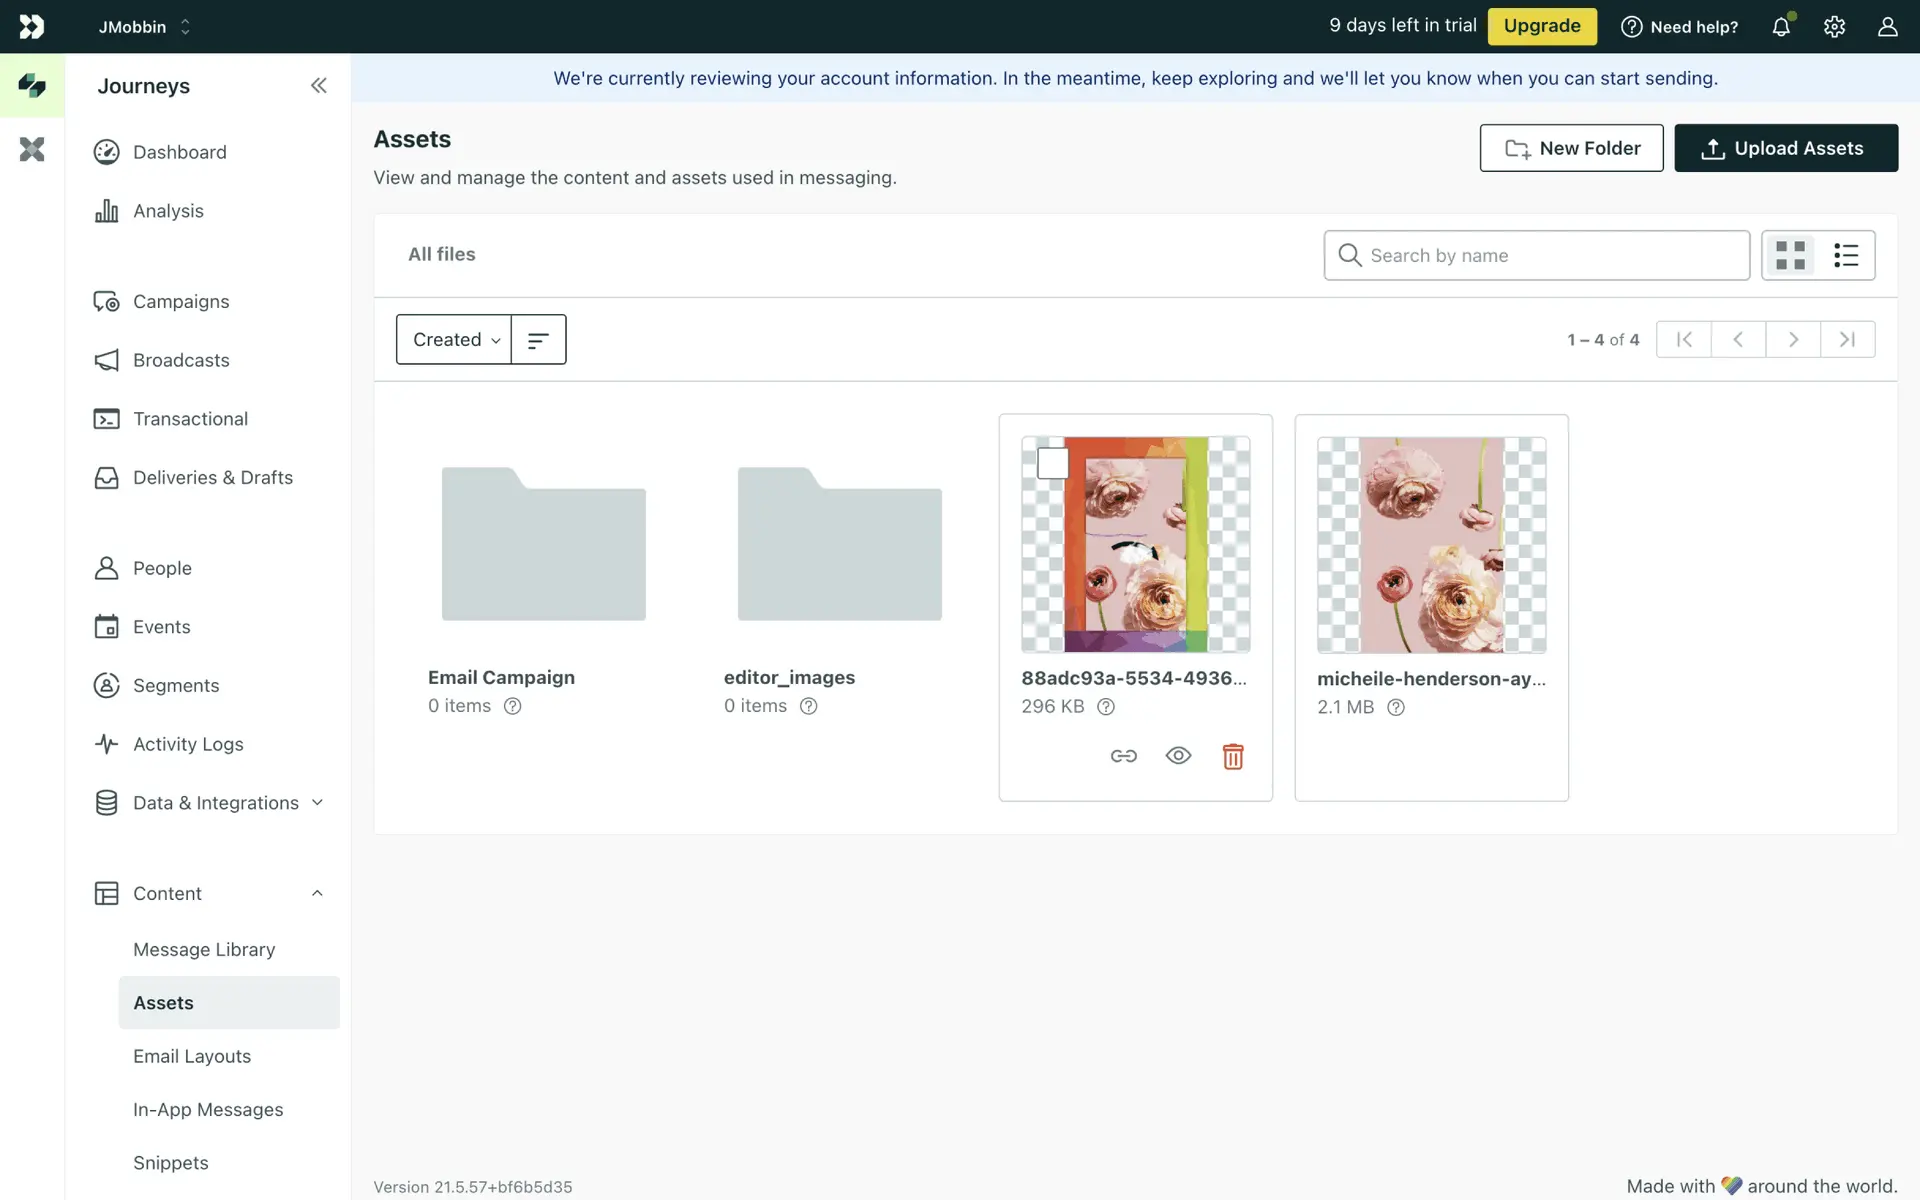
Task: Preview 88adc93a asset with eye icon
Action: 1178,756
